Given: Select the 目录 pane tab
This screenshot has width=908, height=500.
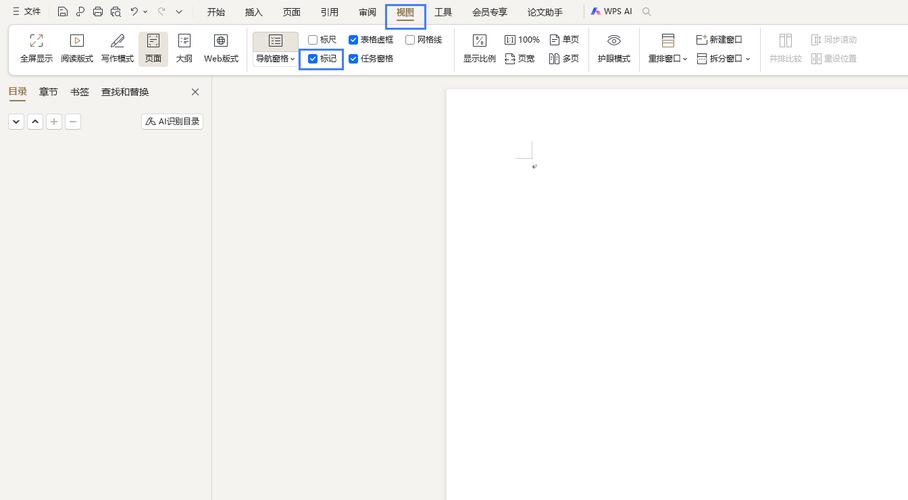Looking at the screenshot, I should pyautogui.click(x=17, y=92).
